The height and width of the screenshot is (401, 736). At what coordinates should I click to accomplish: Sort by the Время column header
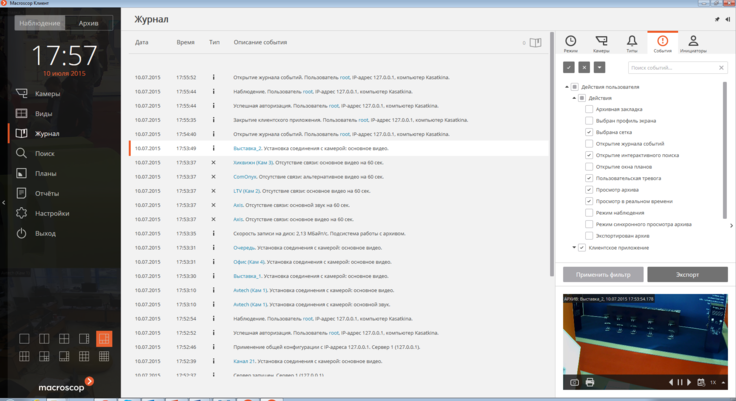pos(185,42)
